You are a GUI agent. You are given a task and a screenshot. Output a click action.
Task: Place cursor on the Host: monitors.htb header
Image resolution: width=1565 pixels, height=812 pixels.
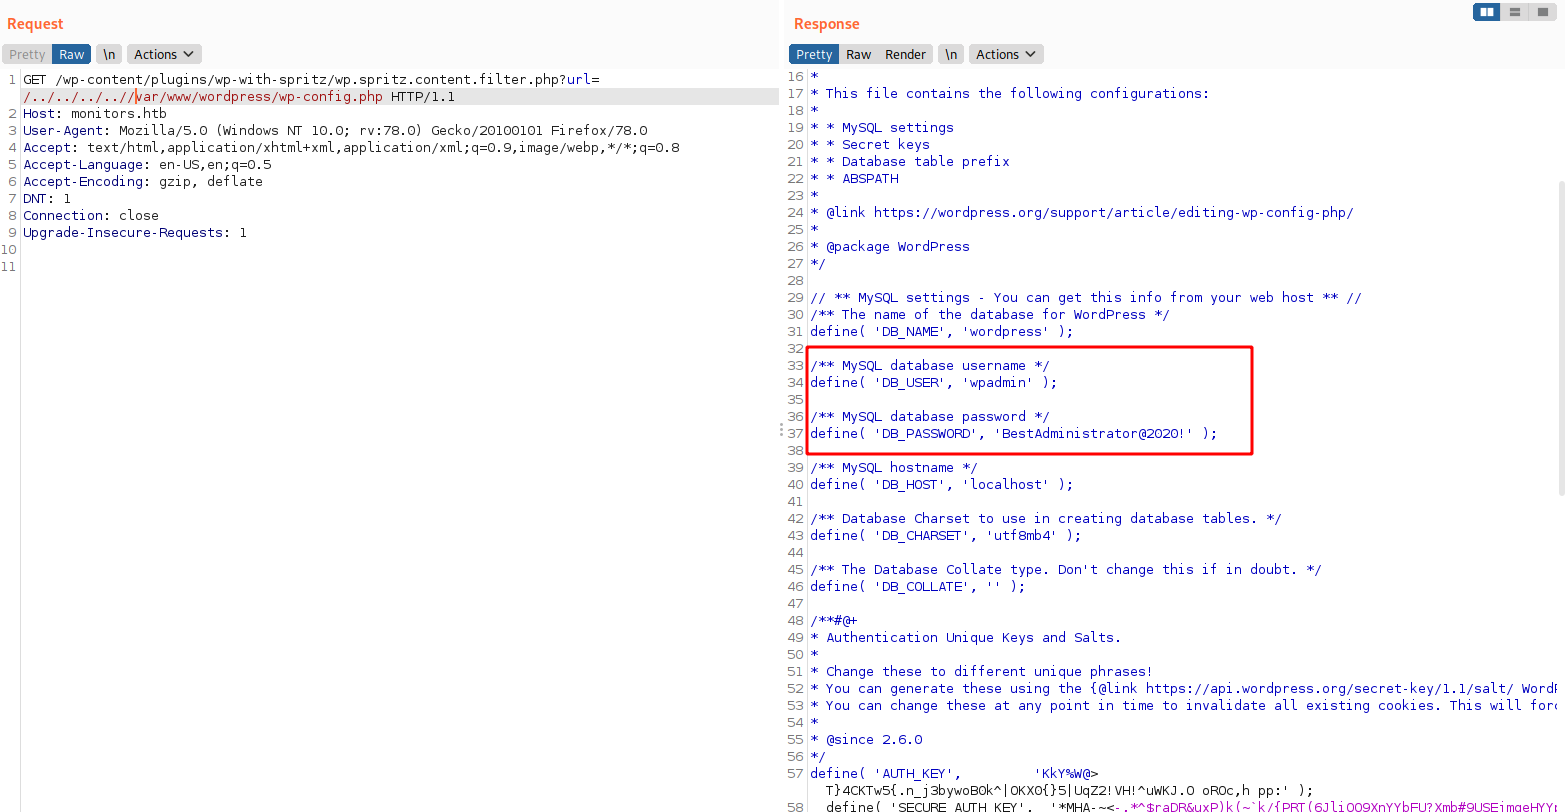click(x=95, y=114)
